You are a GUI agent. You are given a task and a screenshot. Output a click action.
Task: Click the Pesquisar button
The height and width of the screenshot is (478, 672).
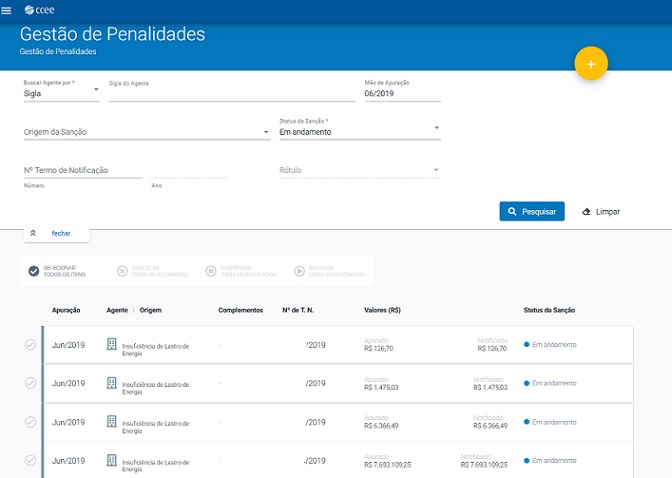click(x=532, y=212)
